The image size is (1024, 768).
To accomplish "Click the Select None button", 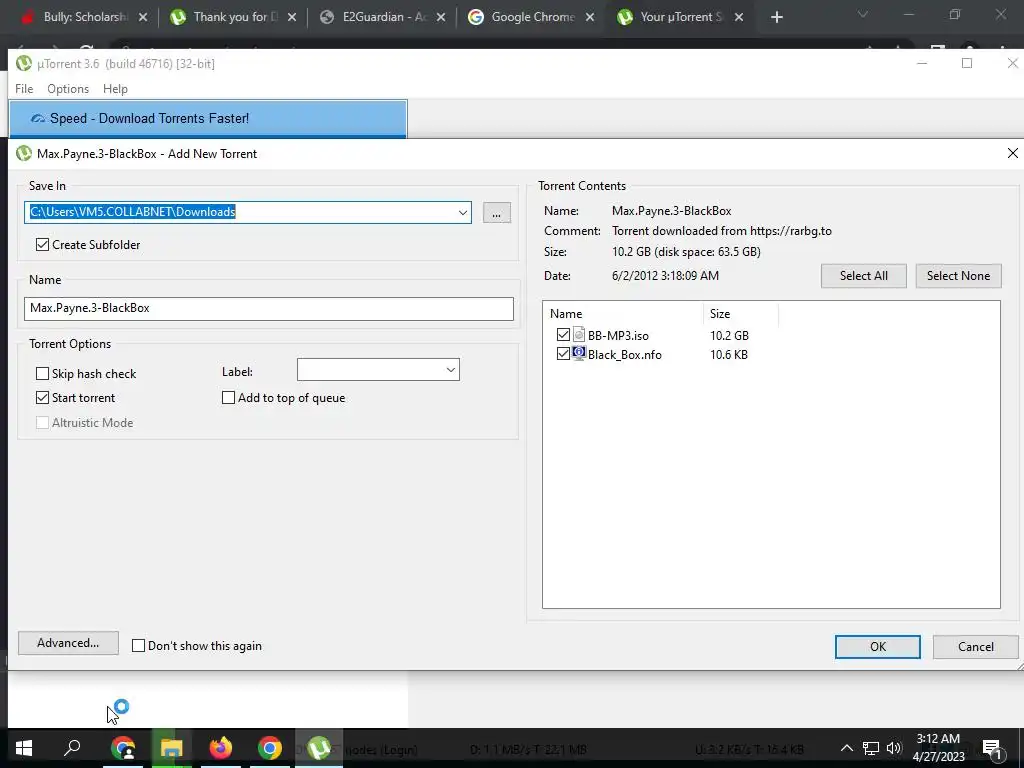I will coord(958,276).
